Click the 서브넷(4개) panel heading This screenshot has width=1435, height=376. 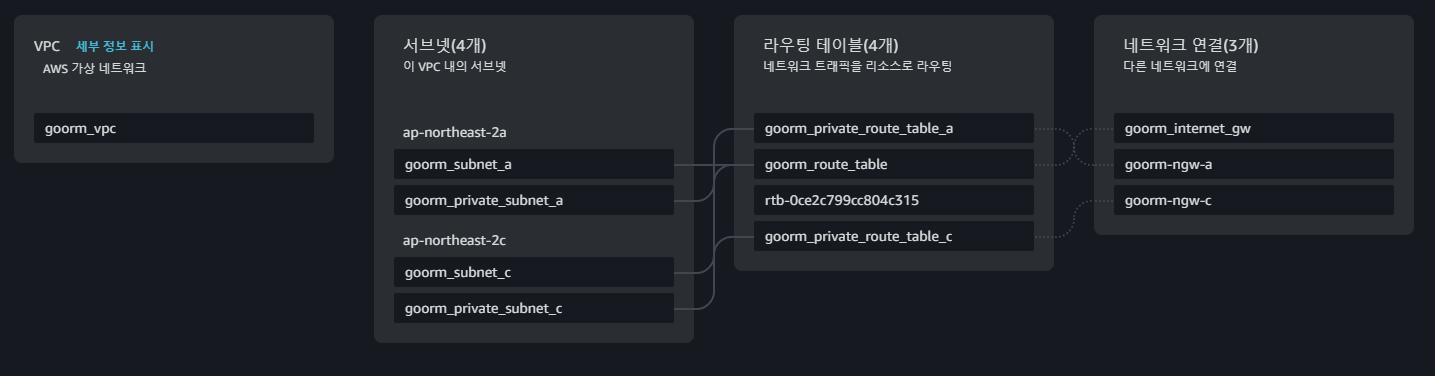point(444,45)
